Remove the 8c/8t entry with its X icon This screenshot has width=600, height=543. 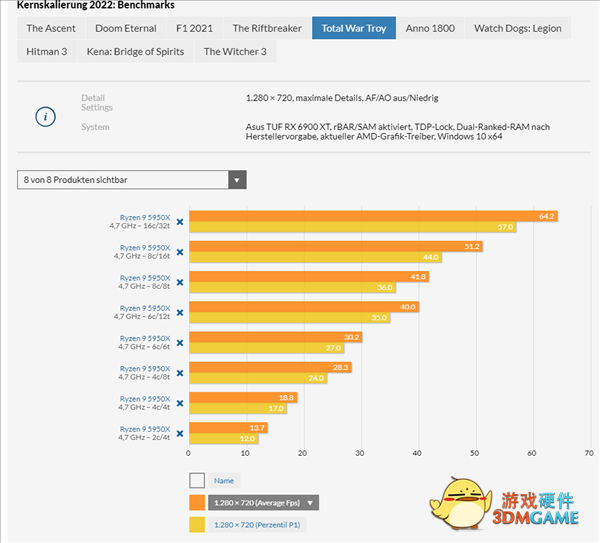[x=180, y=283]
